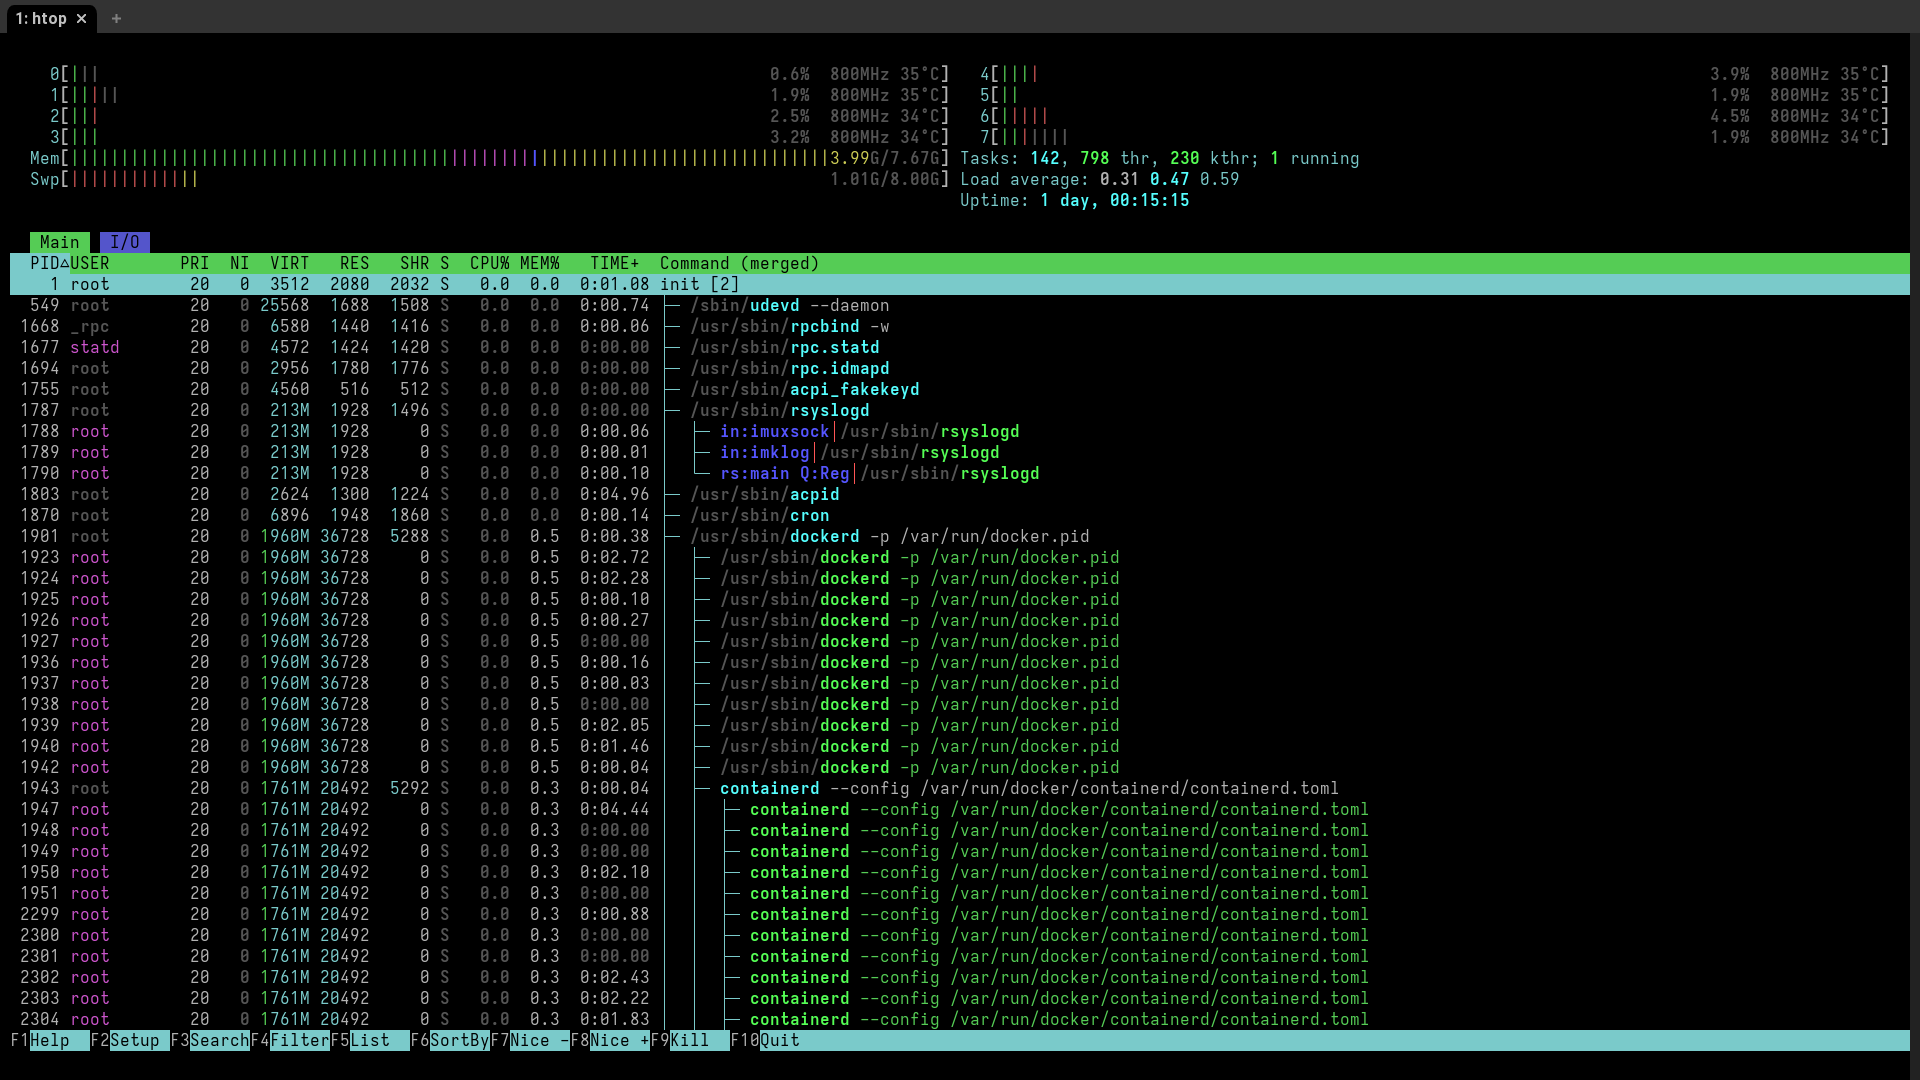Switch to the I/O tab
The height and width of the screenshot is (1080, 1920).
(125, 242)
